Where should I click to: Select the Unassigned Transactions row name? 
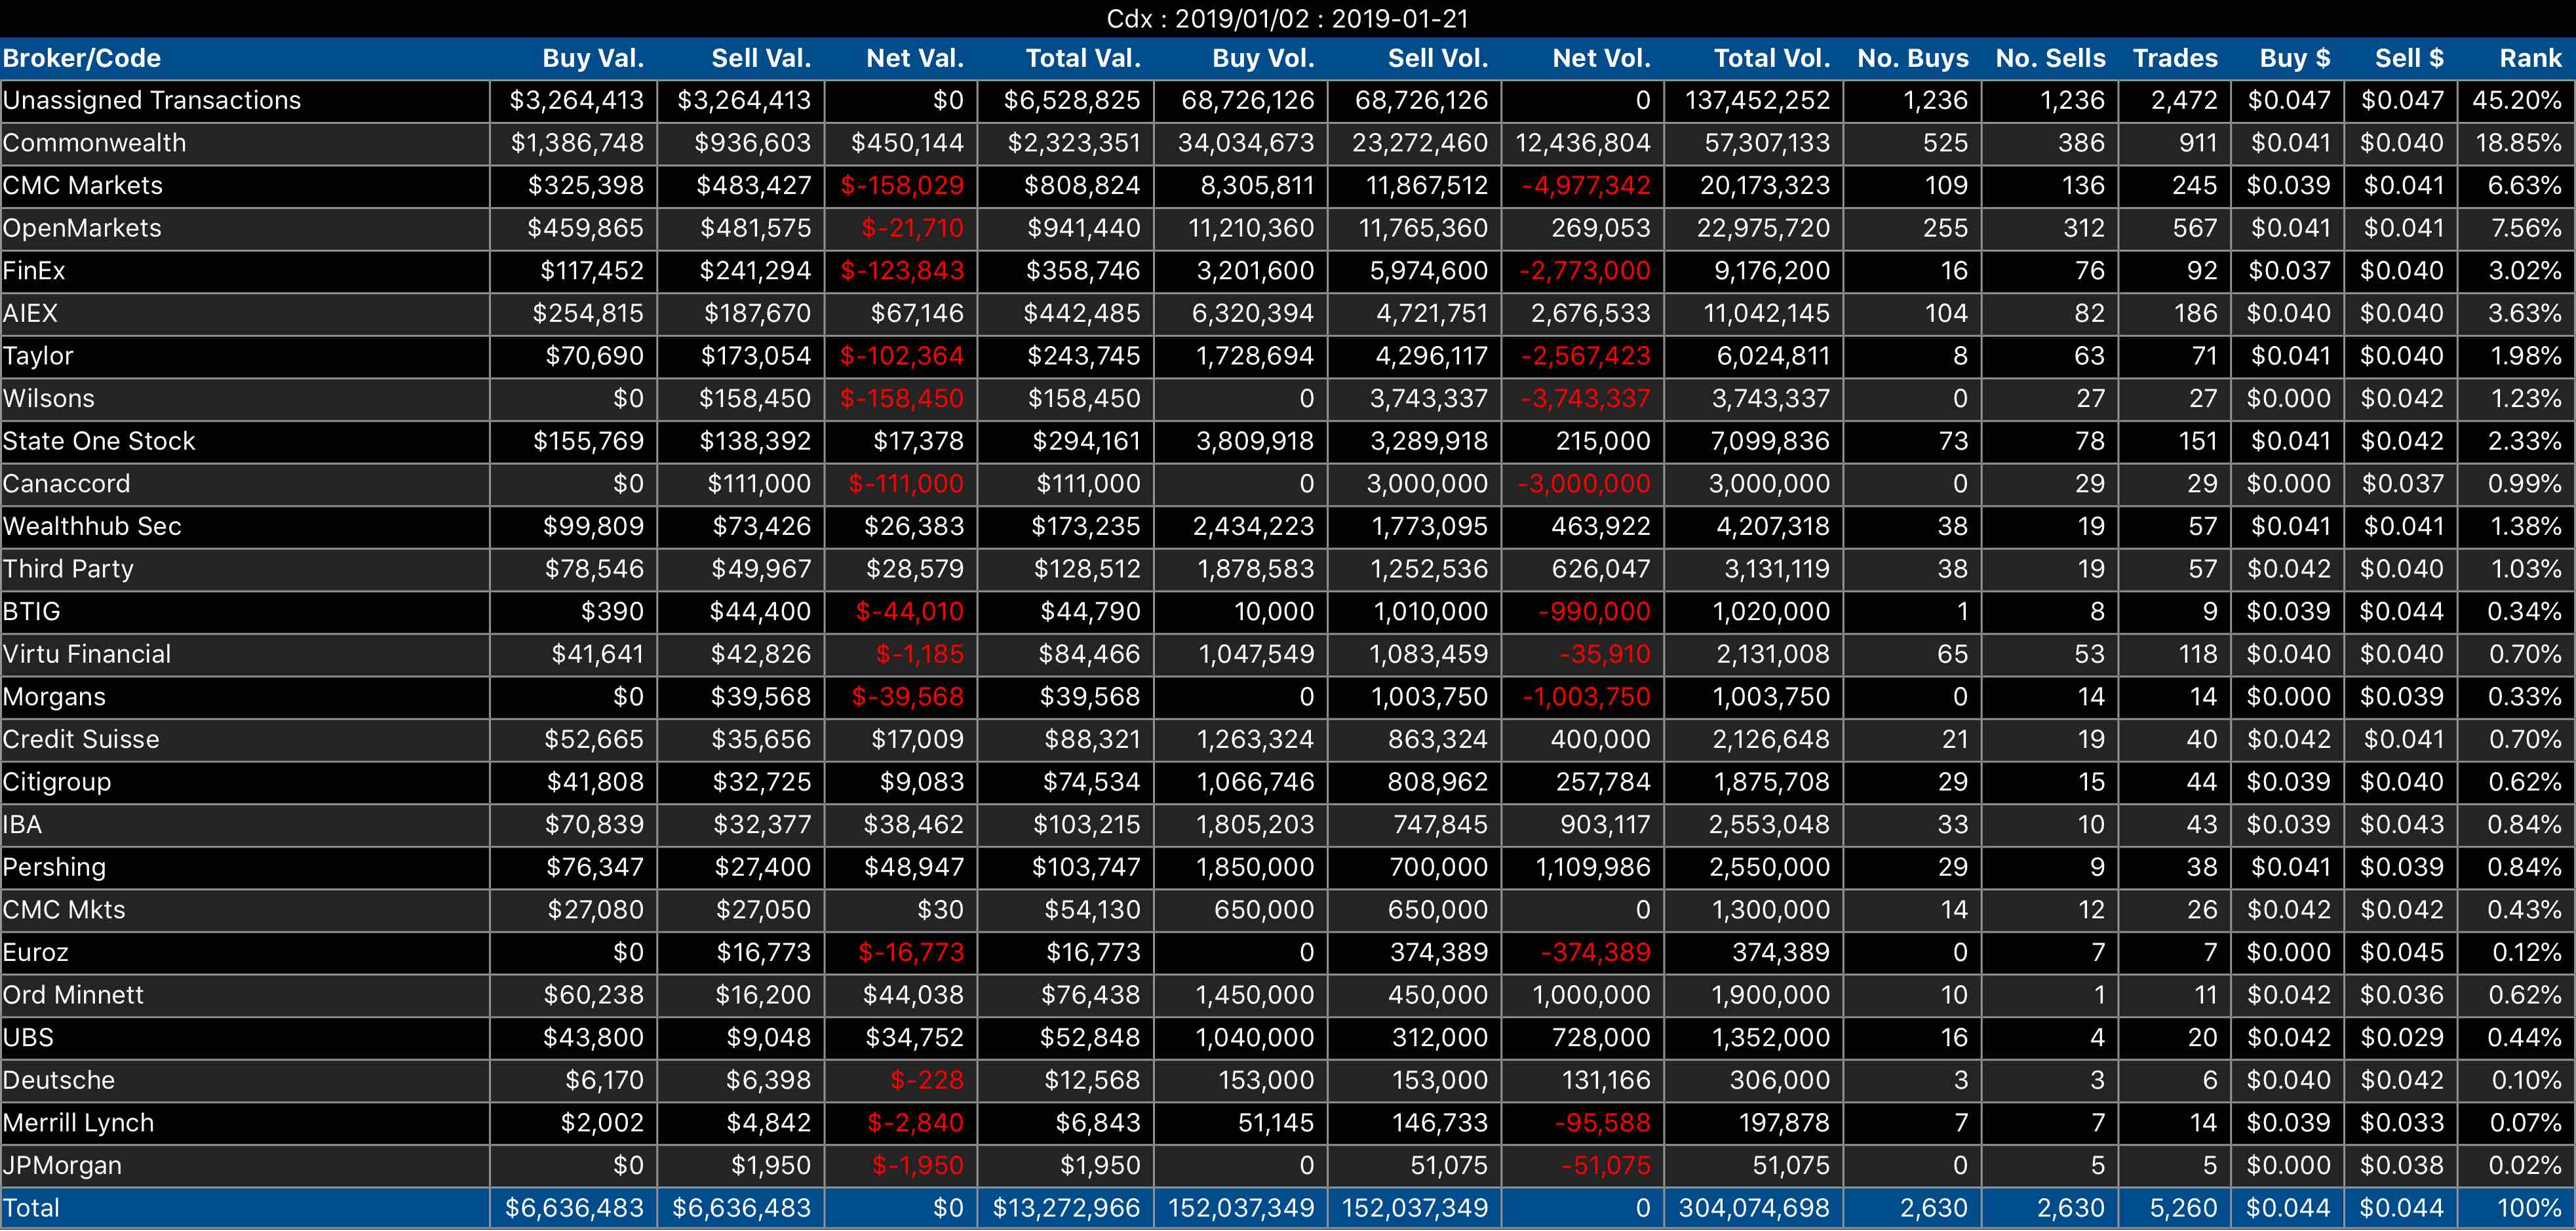[152, 100]
